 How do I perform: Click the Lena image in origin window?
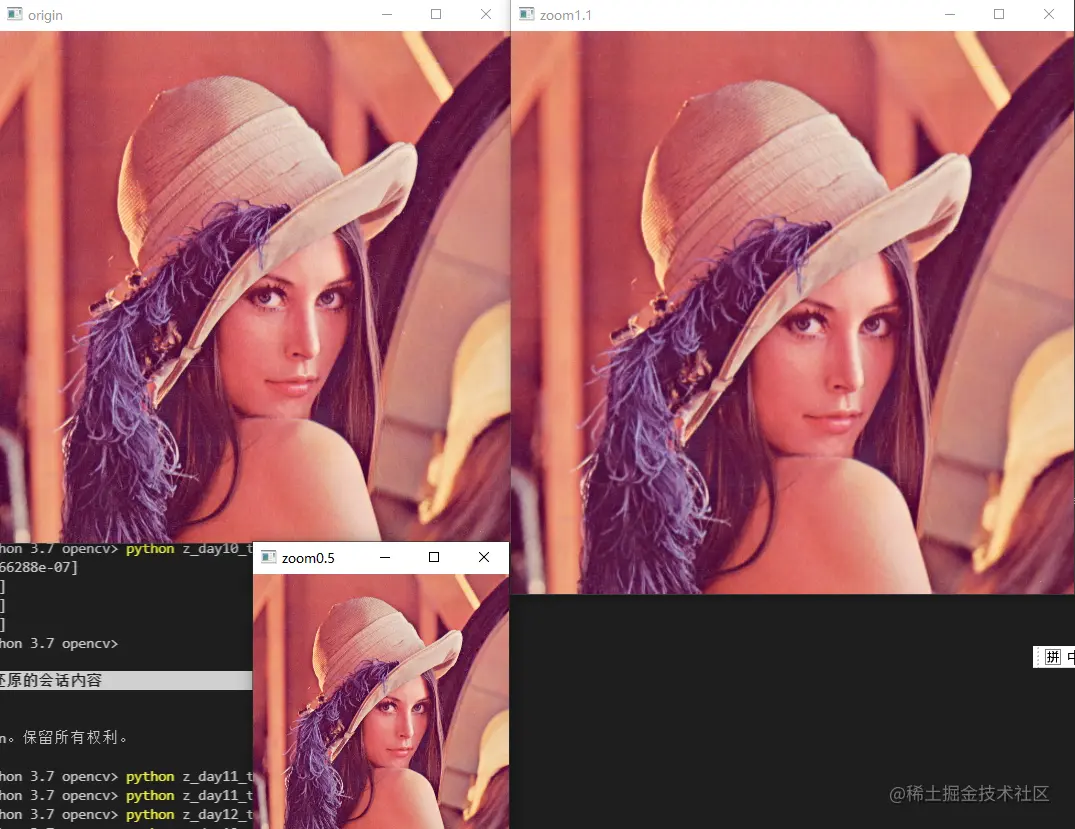point(254,287)
